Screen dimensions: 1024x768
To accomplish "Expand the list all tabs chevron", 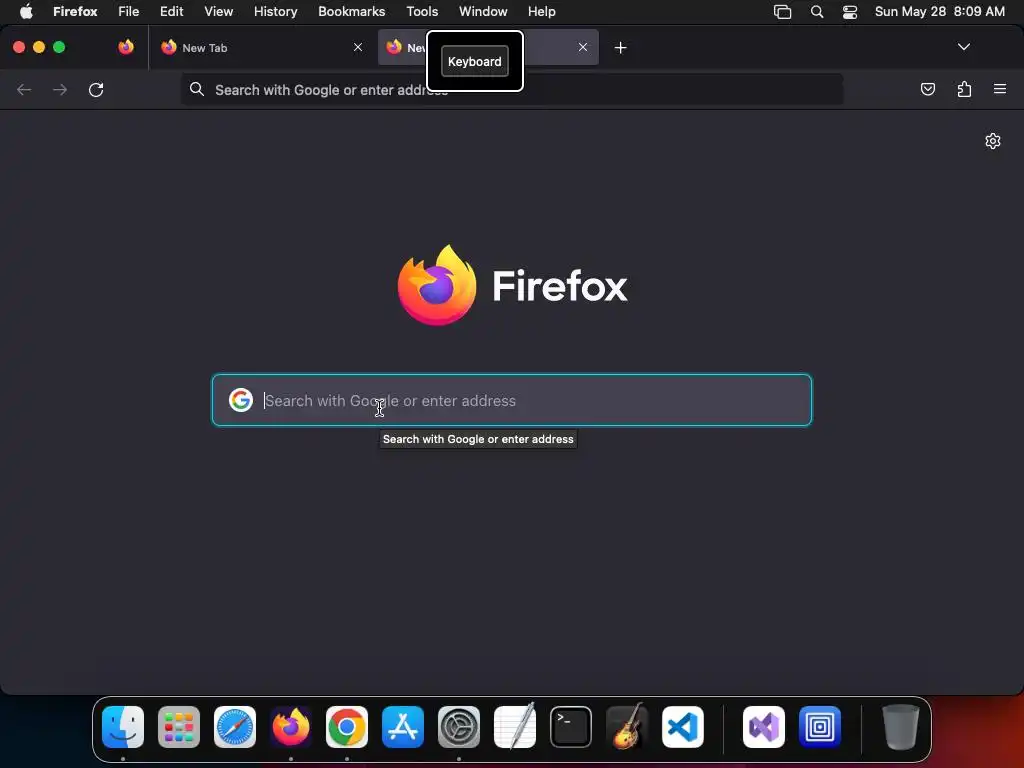I will (963, 47).
